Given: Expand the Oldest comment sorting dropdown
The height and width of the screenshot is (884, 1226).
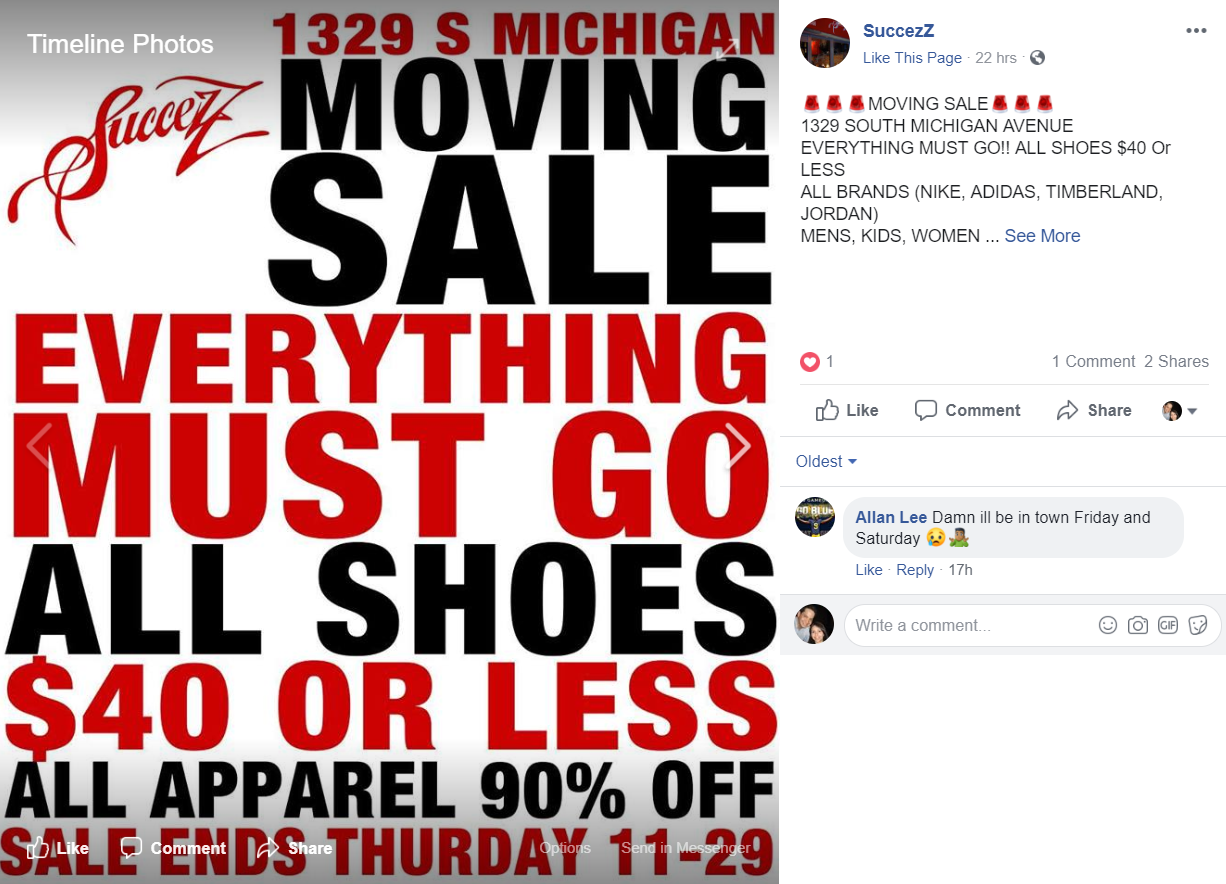Looking at the screenshot, I should tap(826, 461).
